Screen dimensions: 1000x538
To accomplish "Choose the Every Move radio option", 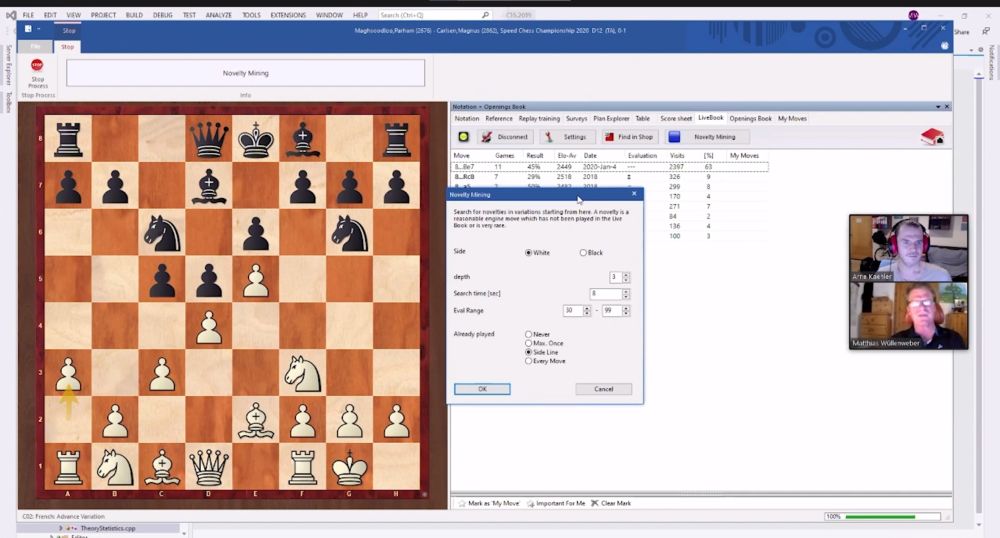I will point(529,361).
